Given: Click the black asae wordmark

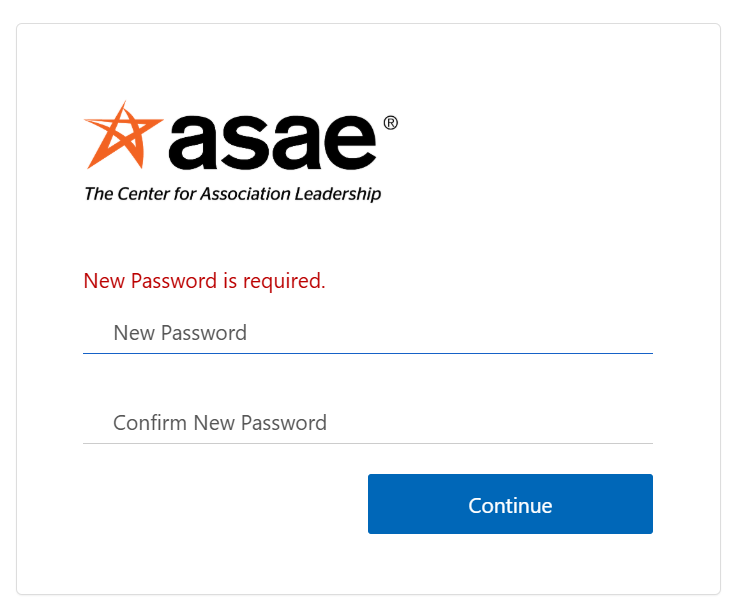Looking at the screenshot, I should click(274, 142).
